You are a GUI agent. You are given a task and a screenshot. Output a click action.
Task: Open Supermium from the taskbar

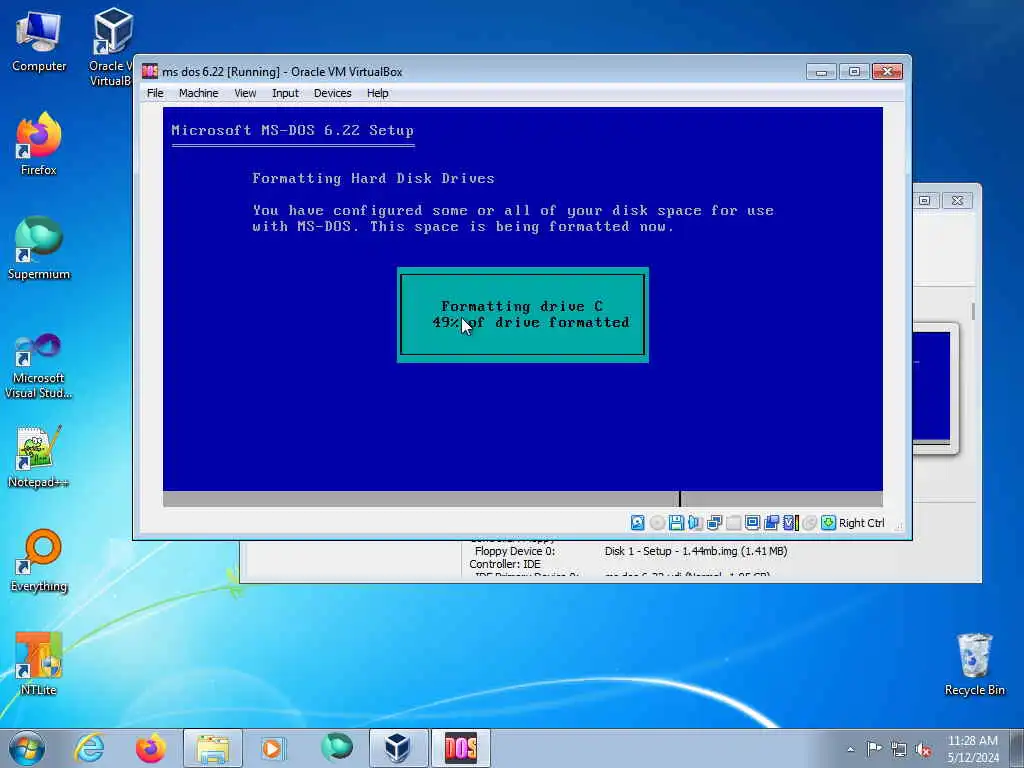coord(336,748)
